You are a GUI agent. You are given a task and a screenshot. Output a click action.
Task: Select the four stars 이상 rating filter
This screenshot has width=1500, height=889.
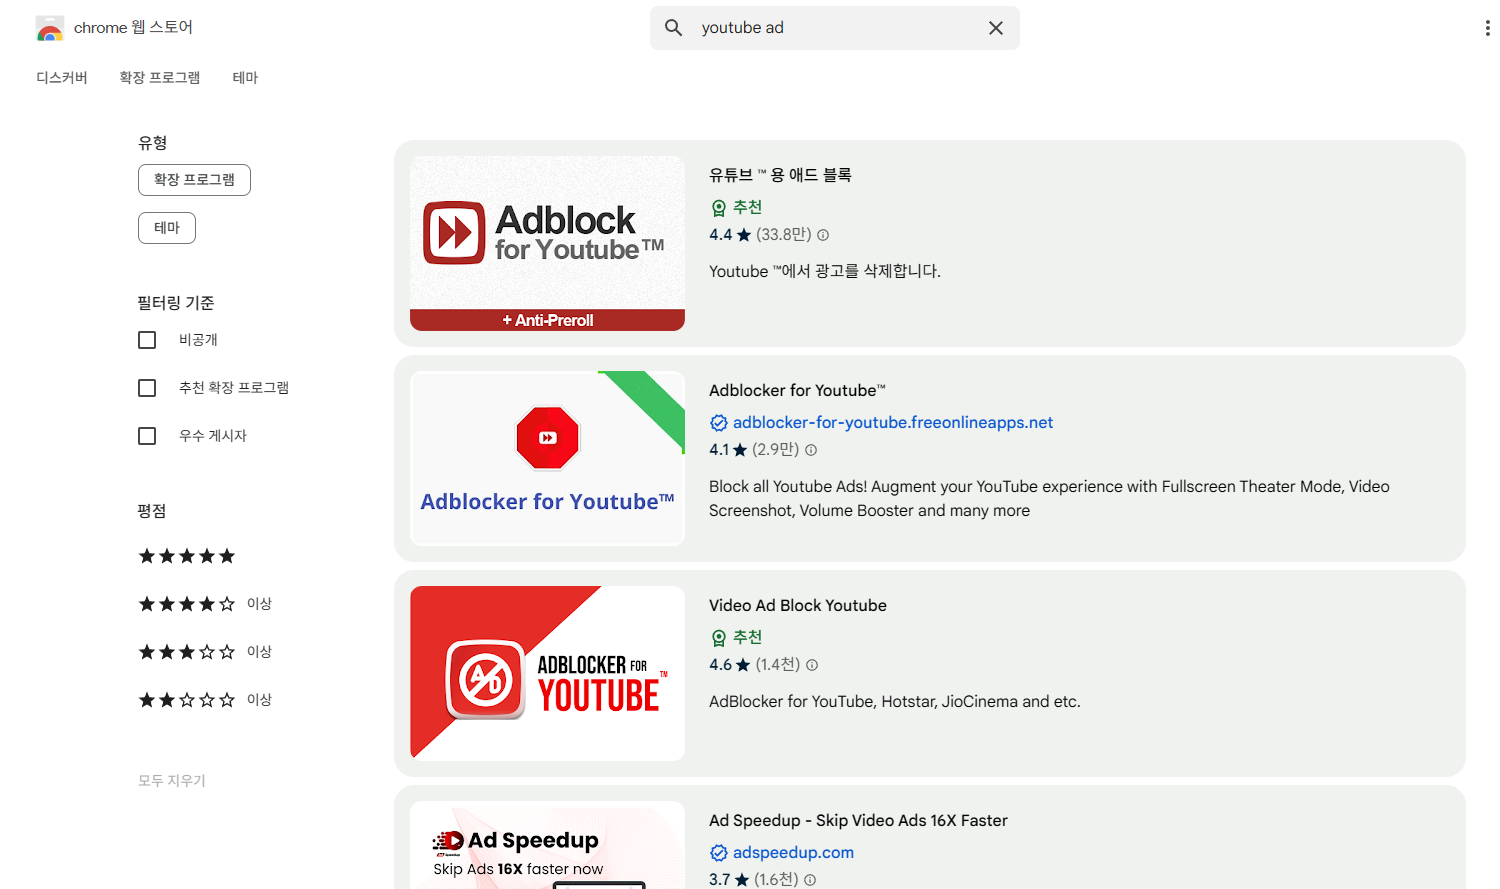[x=205, y=604]
